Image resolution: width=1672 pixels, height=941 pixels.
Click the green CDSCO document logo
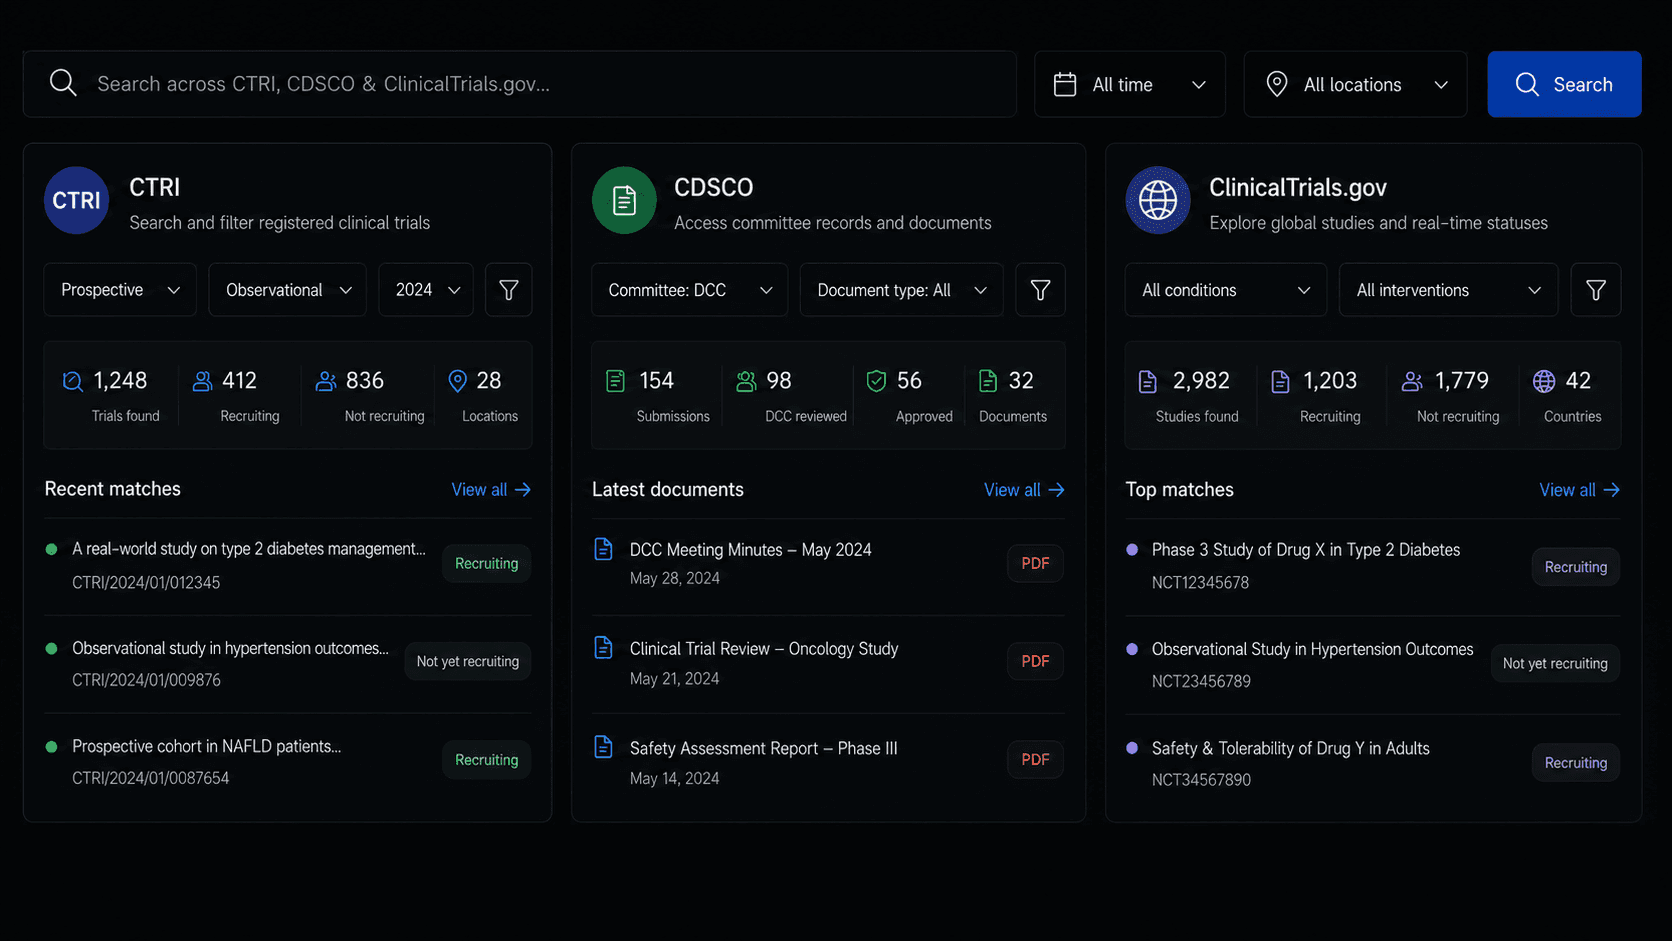pos(624,200)
